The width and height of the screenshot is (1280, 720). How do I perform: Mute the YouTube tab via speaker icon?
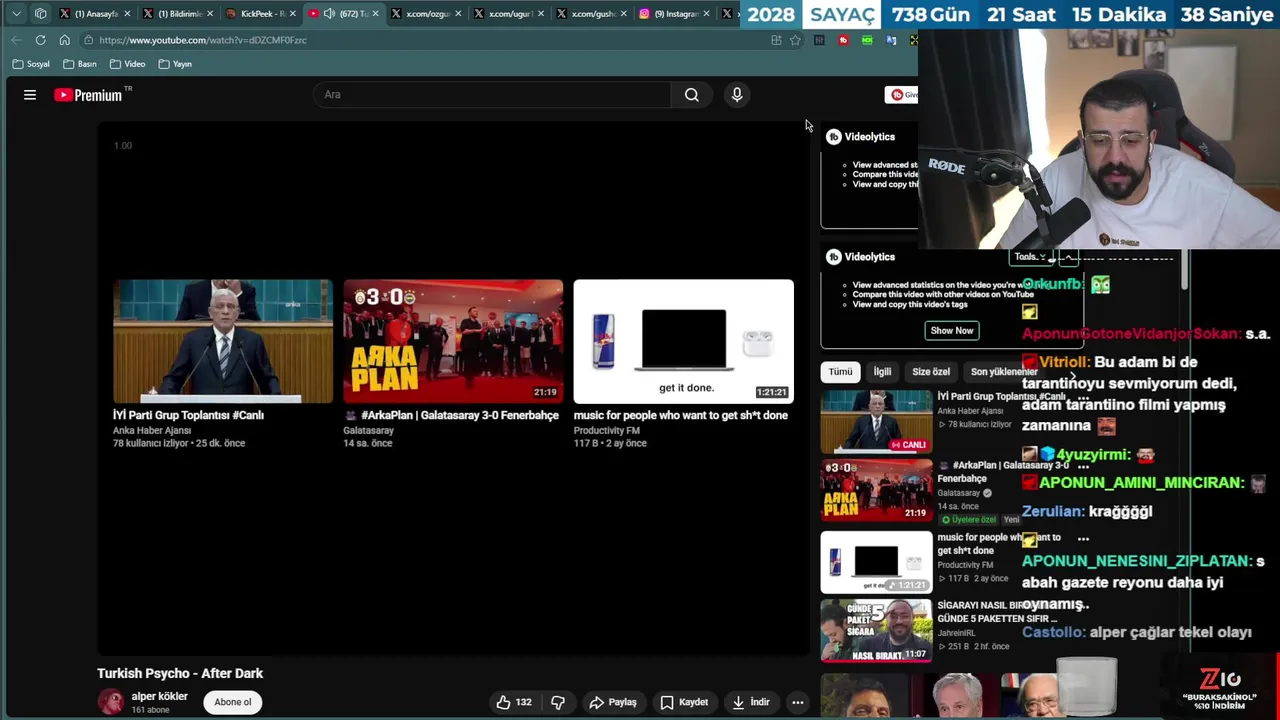[329, 14]
